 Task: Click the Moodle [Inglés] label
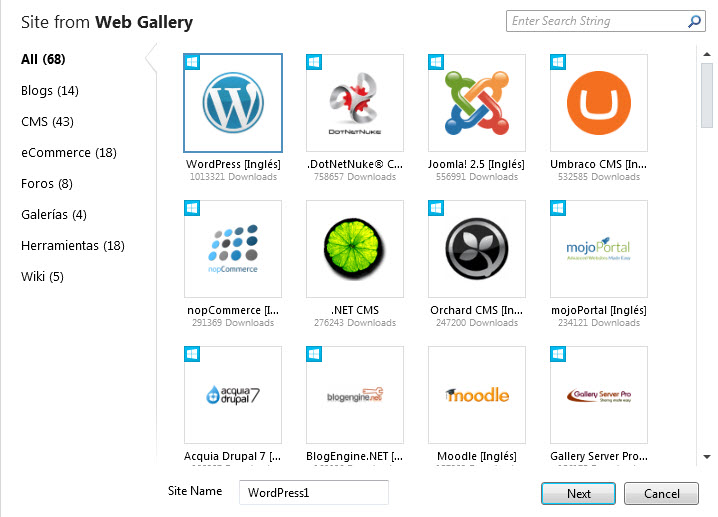coord(477,457)
